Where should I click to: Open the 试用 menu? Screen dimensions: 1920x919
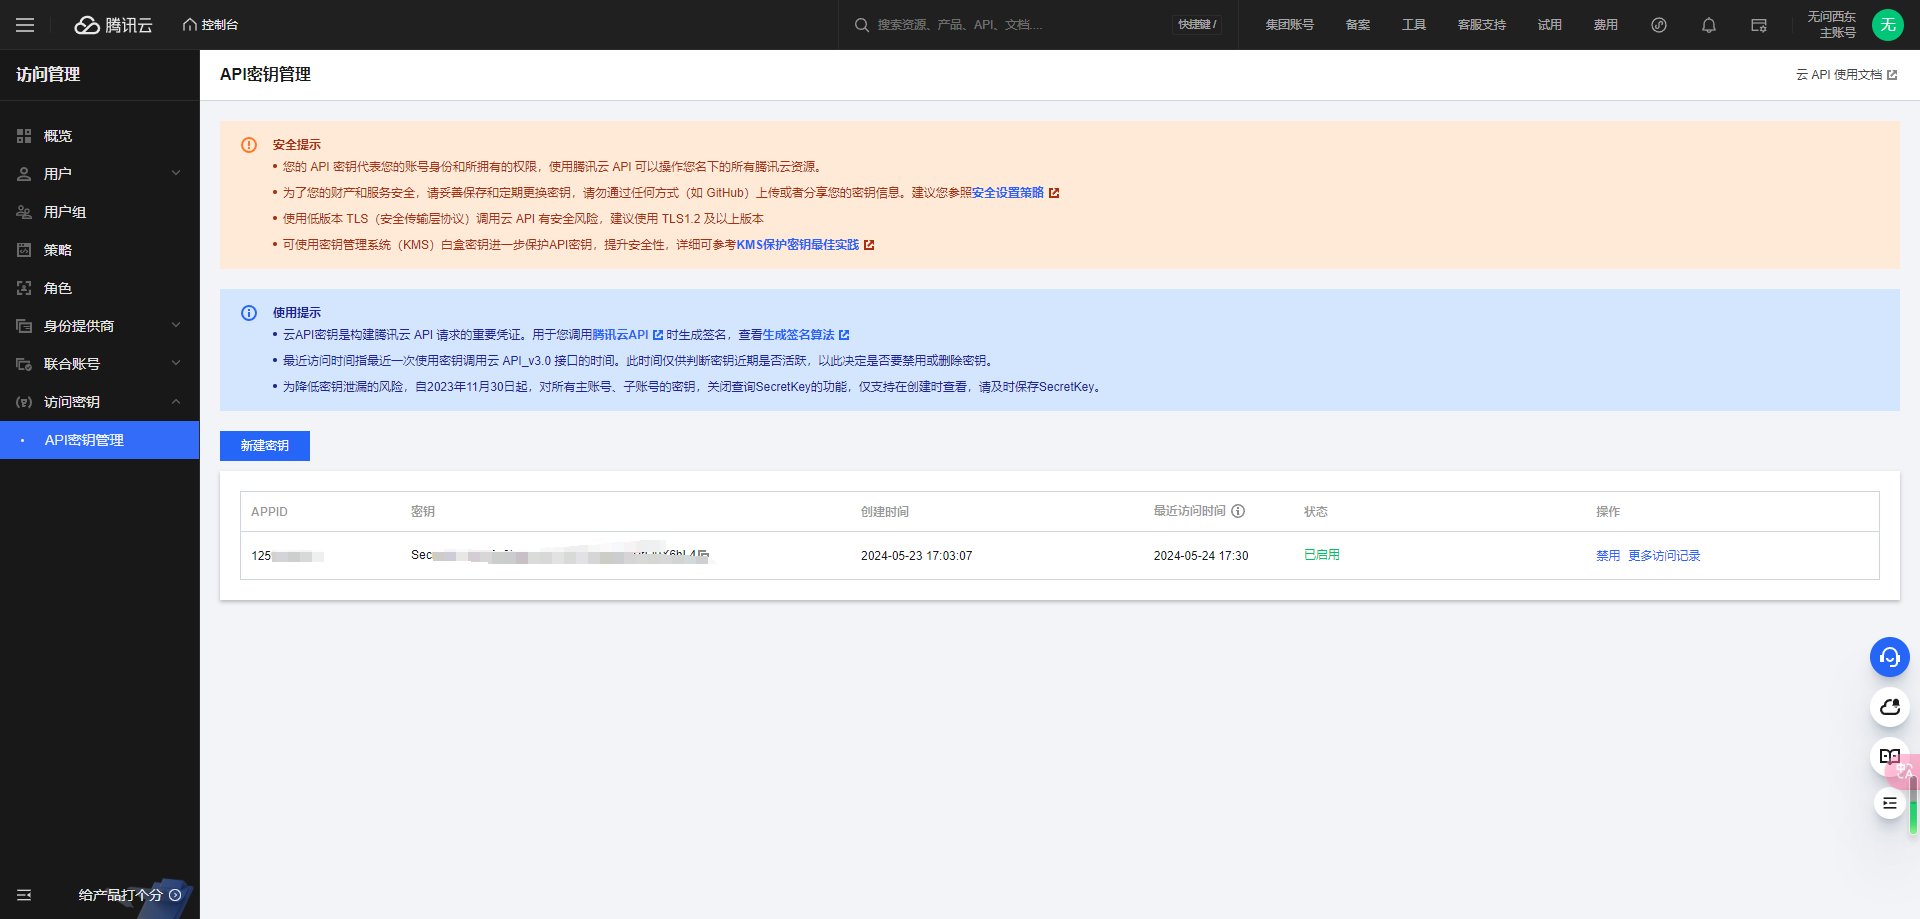click(x=1549, y=25)
